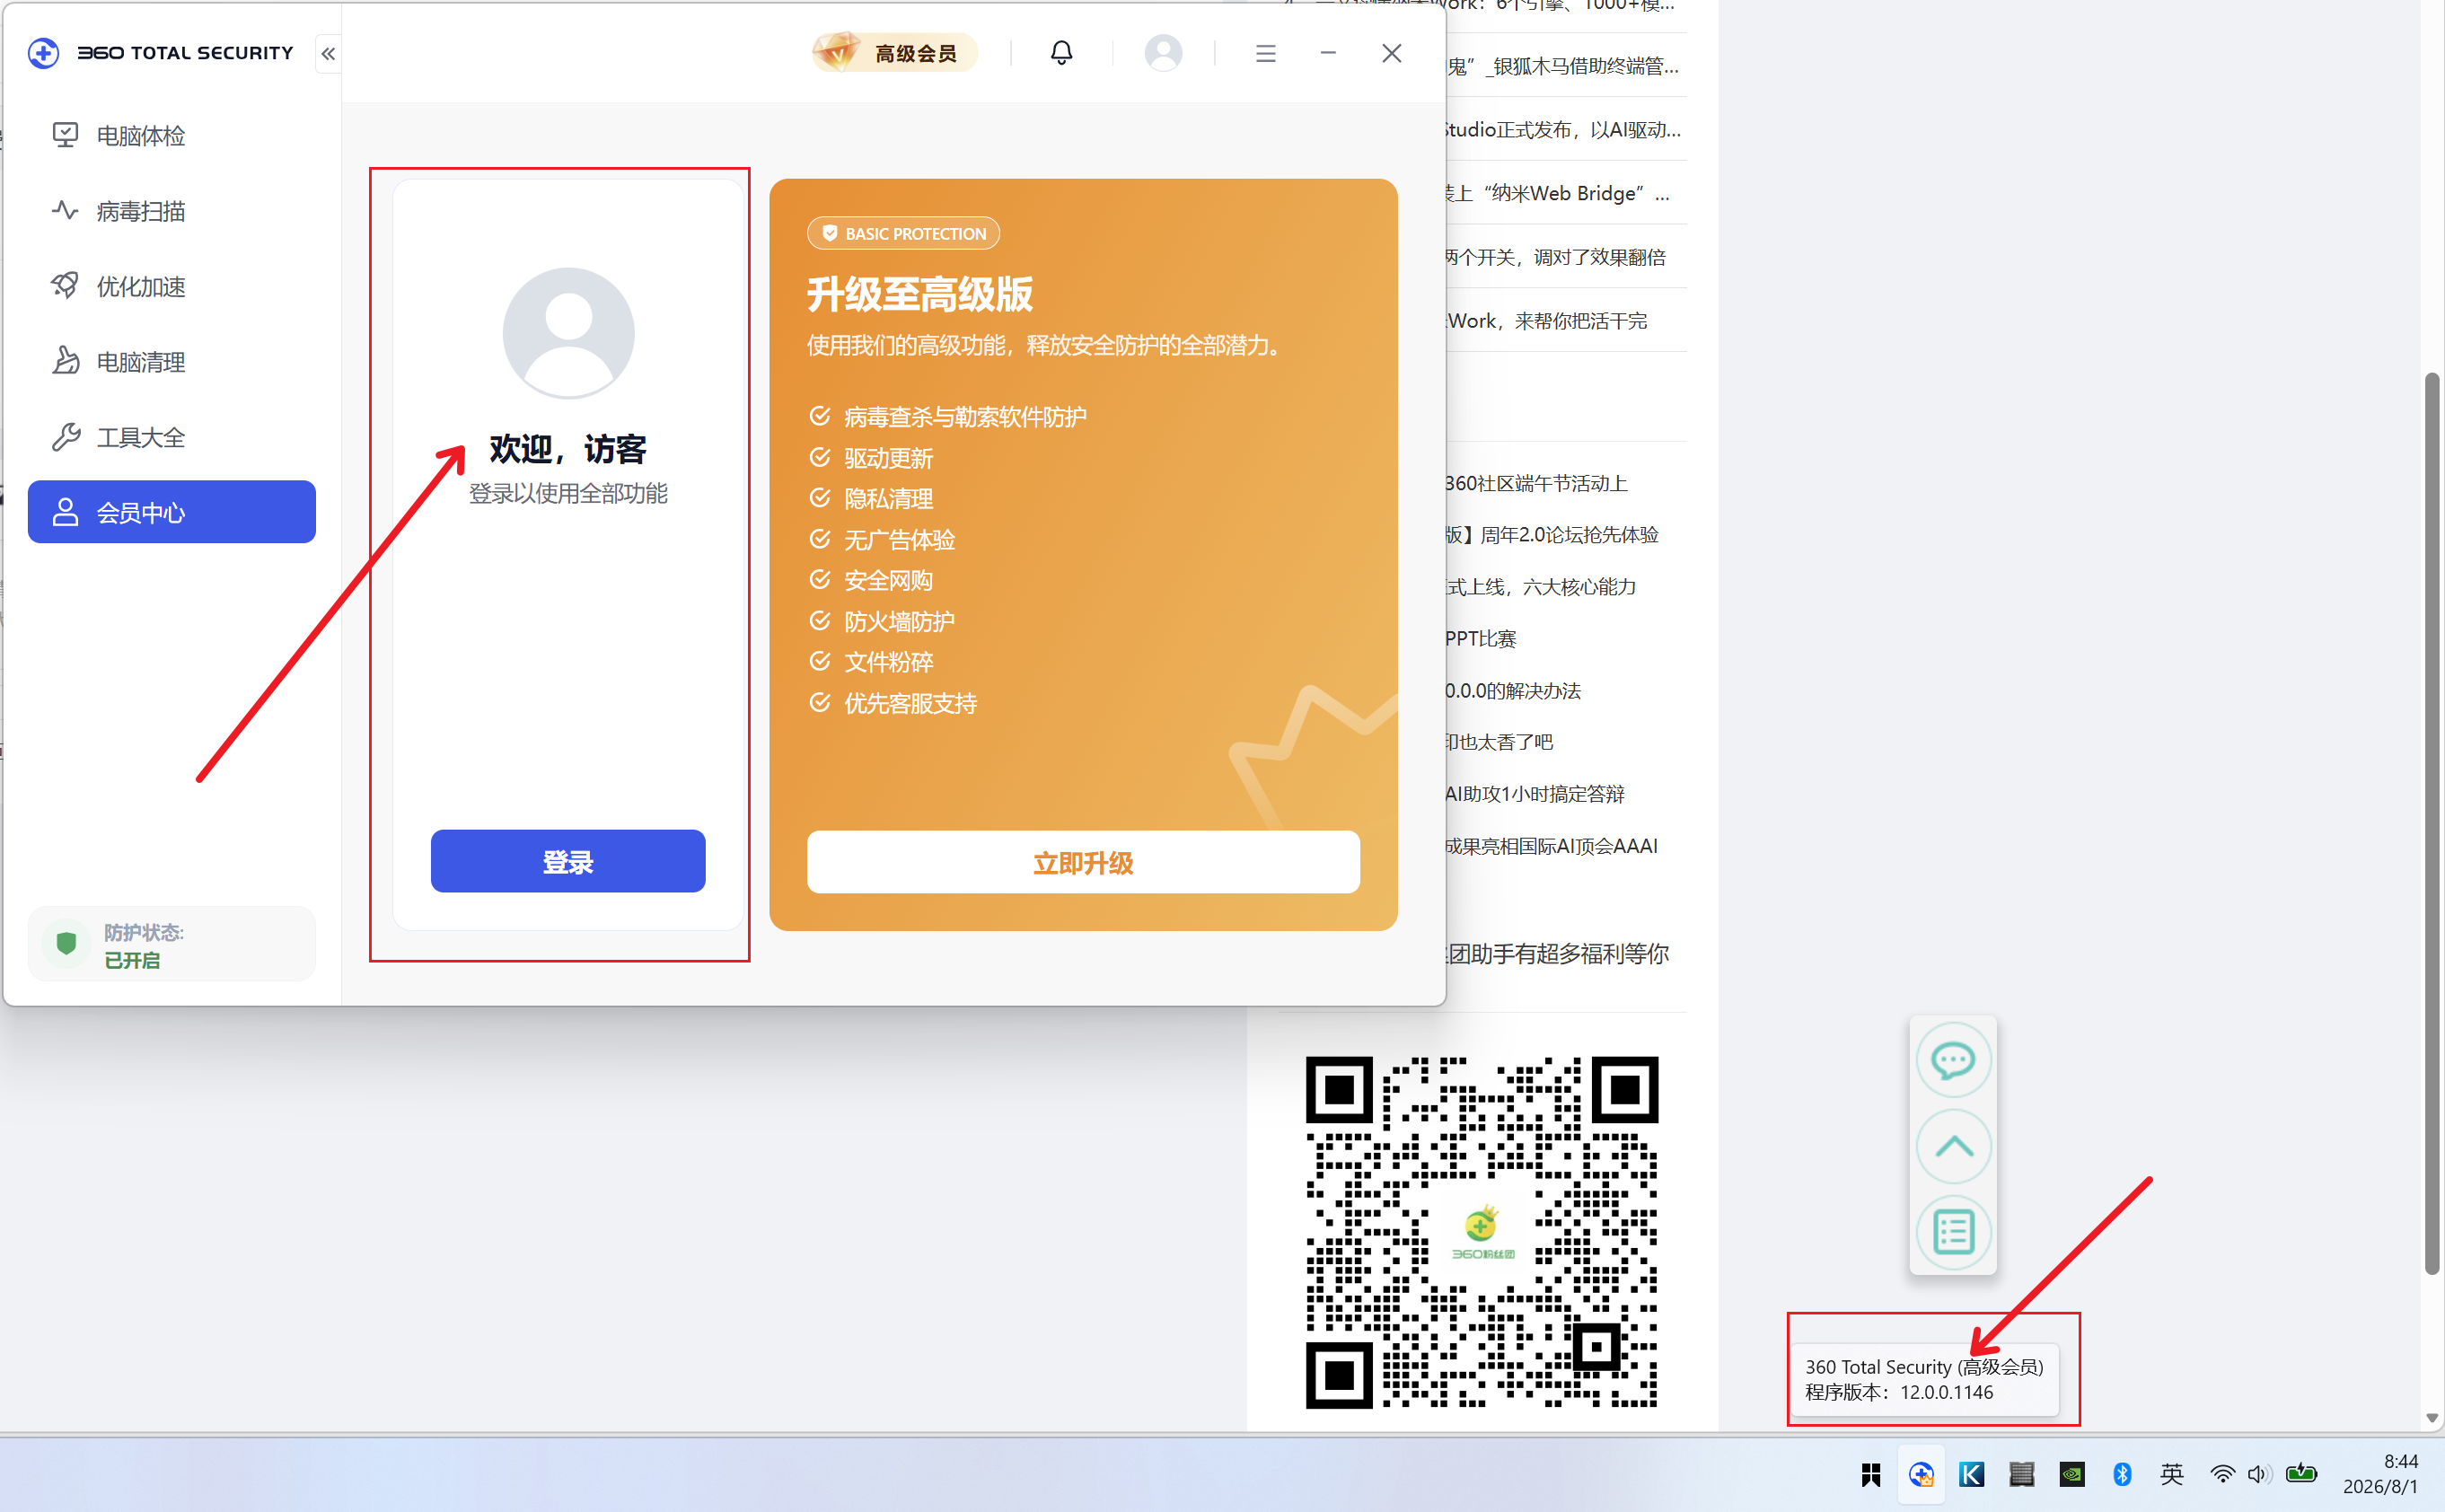Click the blue K tray icon
The width and height of the screenshot is (2445, 1512).
pos(1971,1475)
